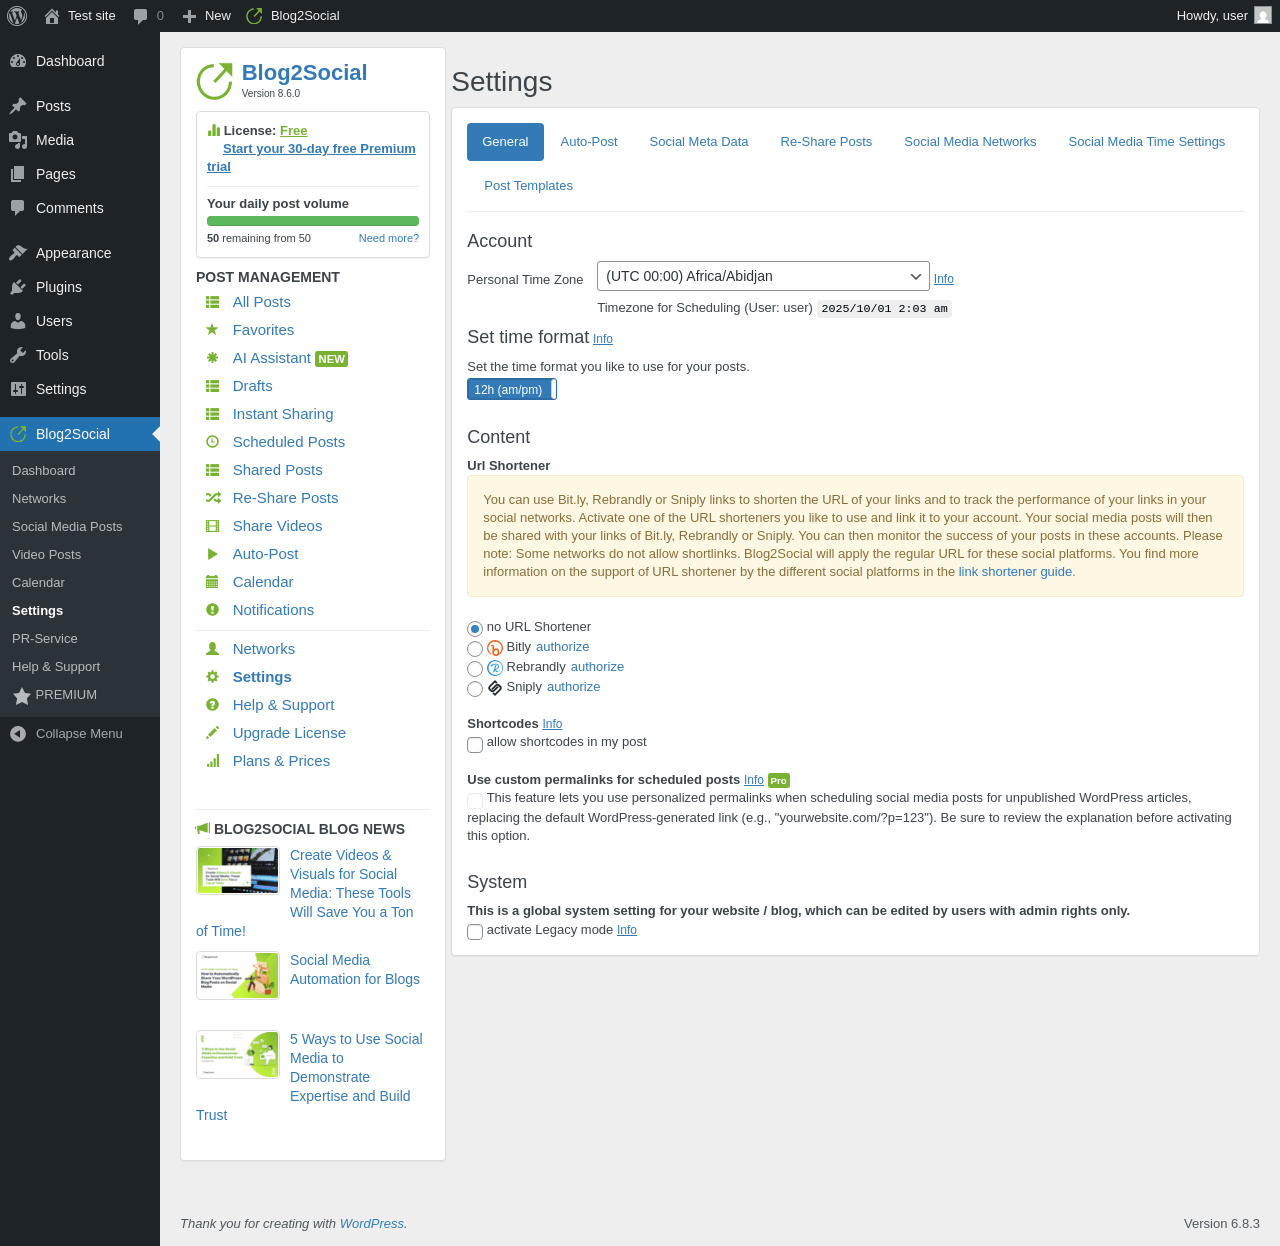Click the Share Videos film icon
Image resolution: width=1280 pixels, height=1246 pixels.
point(212,526)
